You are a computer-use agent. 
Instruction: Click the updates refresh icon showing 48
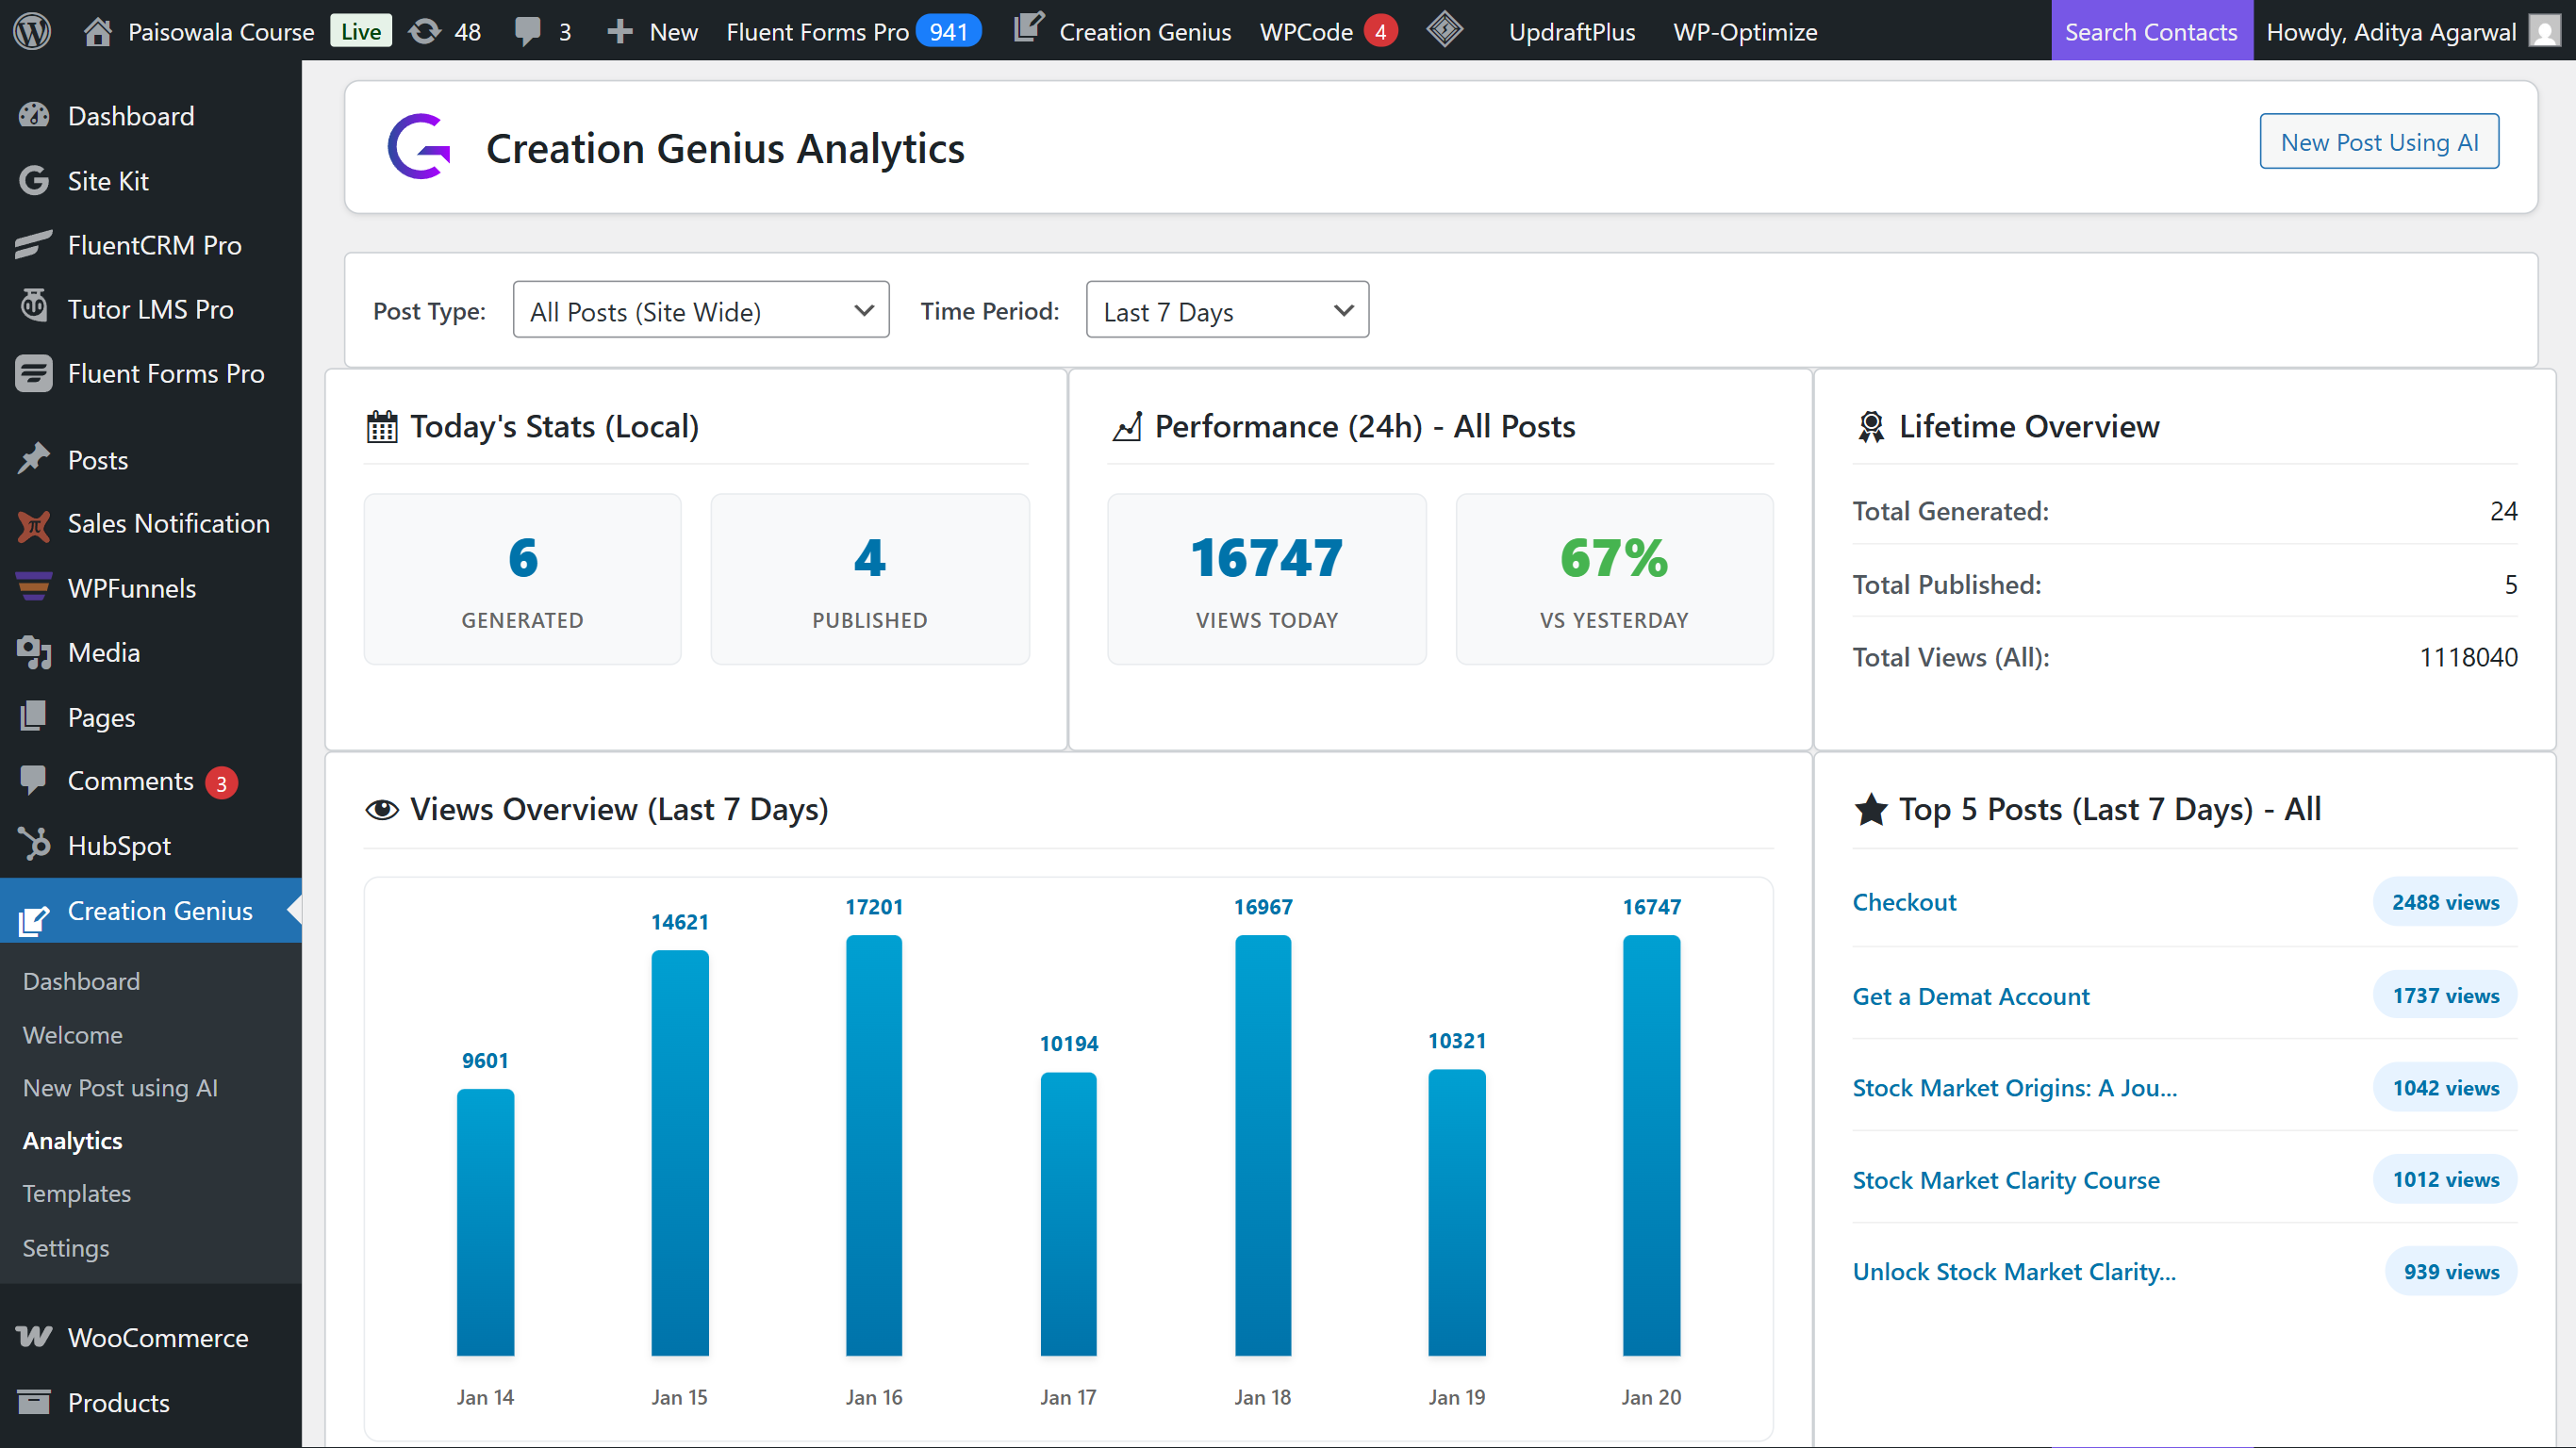pos(428,31)
